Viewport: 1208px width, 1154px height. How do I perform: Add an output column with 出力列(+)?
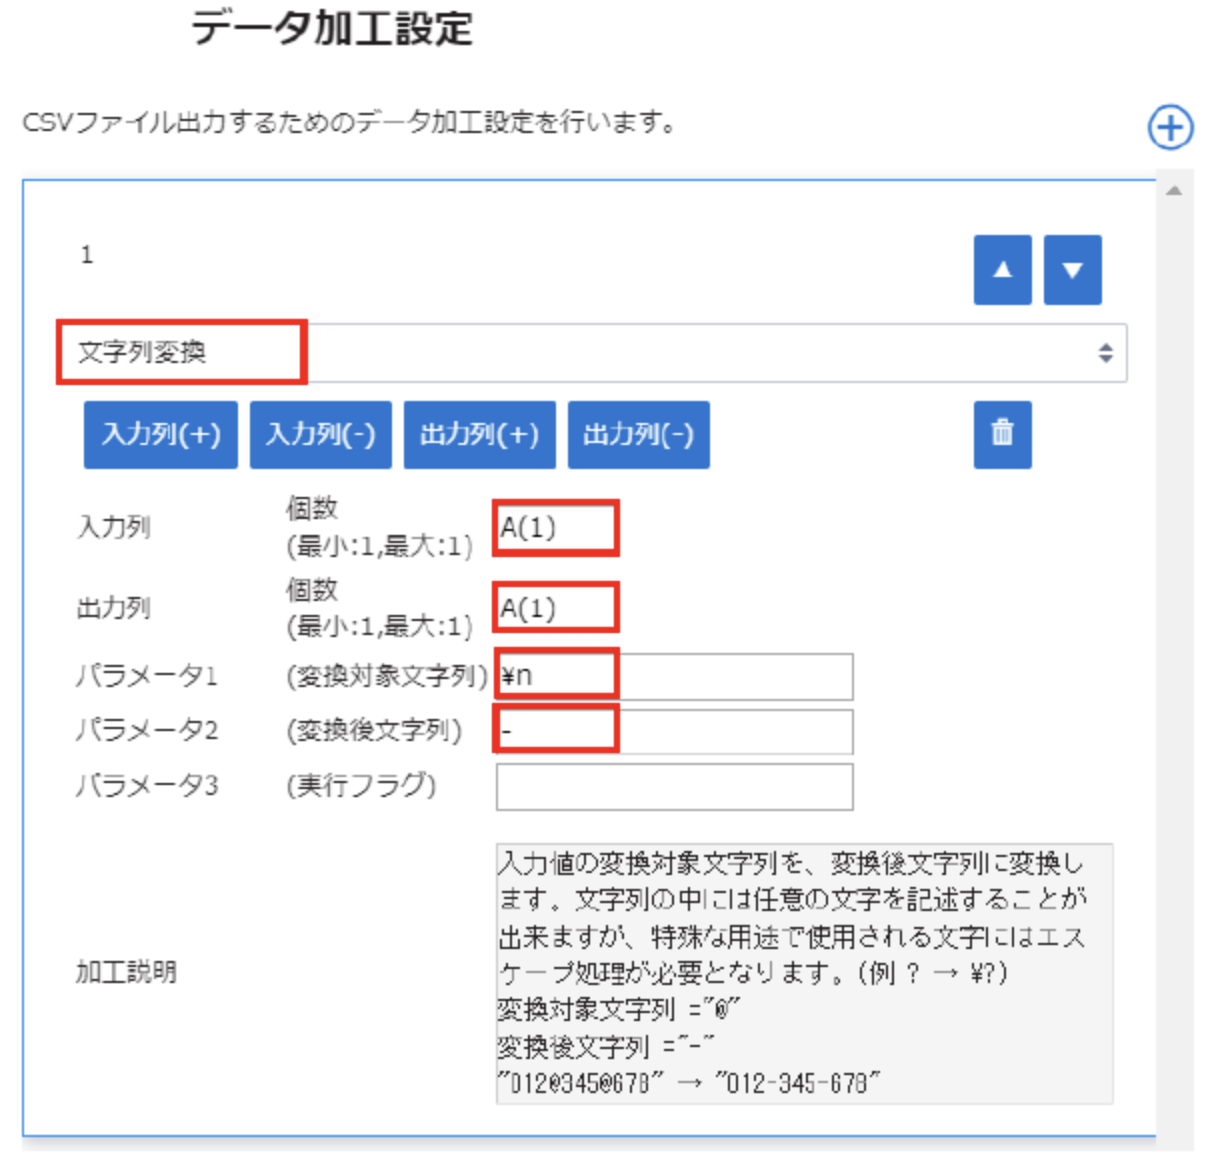(x=479, y=435)
